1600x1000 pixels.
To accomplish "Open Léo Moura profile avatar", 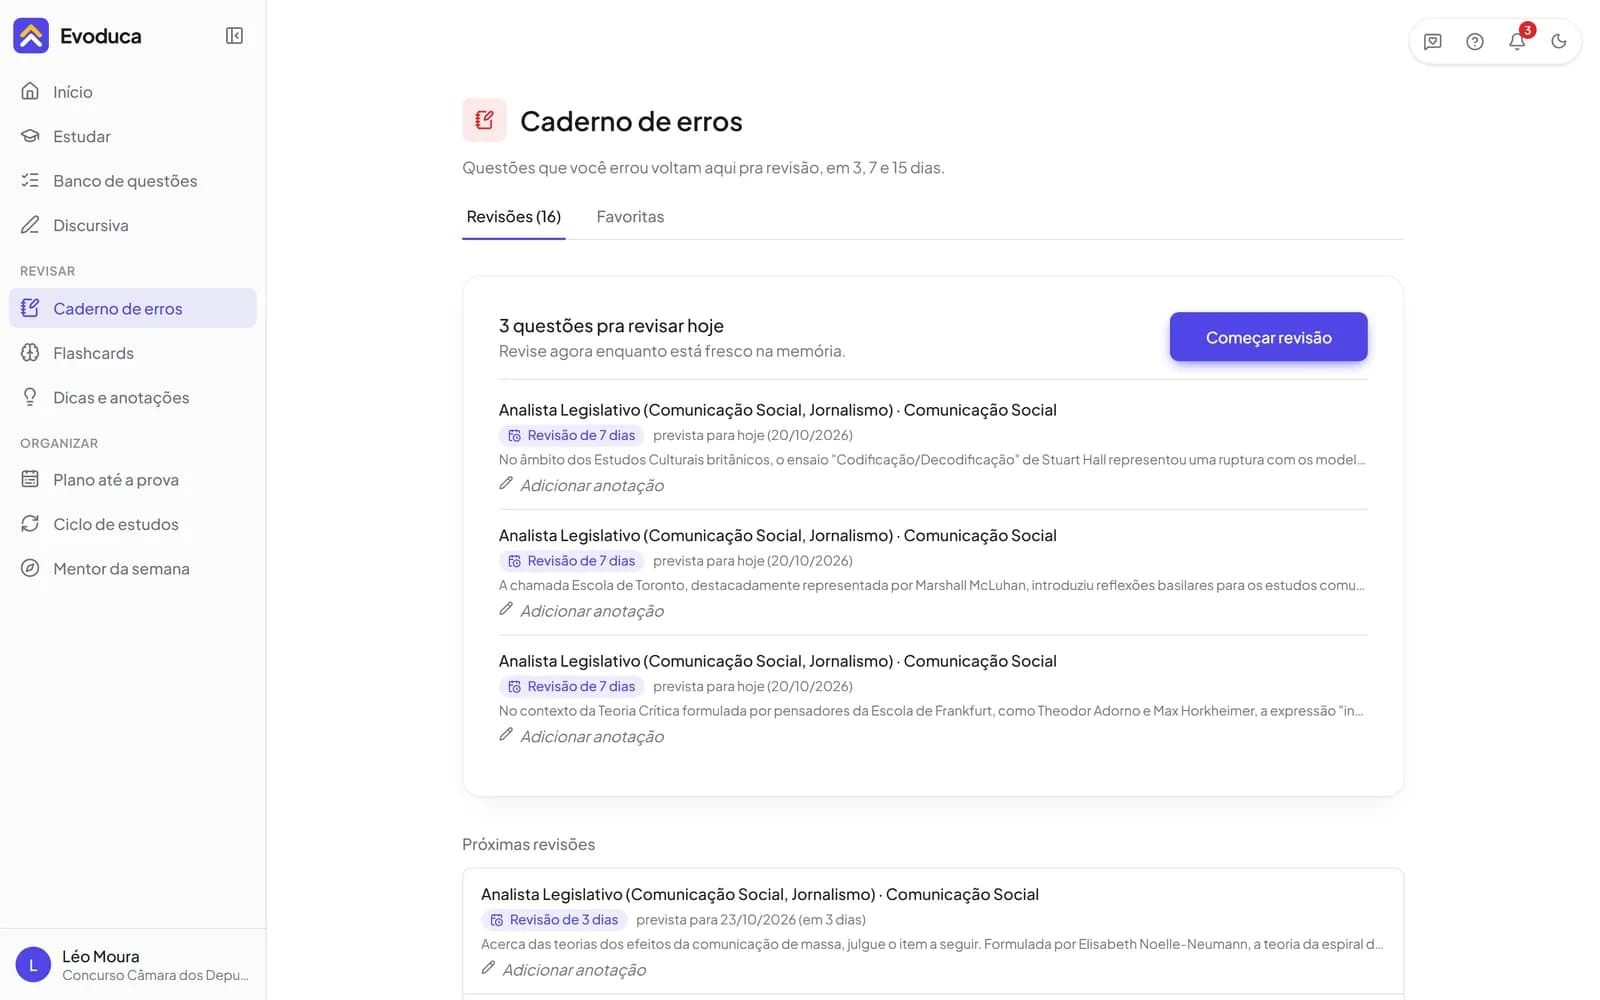I will pyautogui.click(x=33, y=965).
